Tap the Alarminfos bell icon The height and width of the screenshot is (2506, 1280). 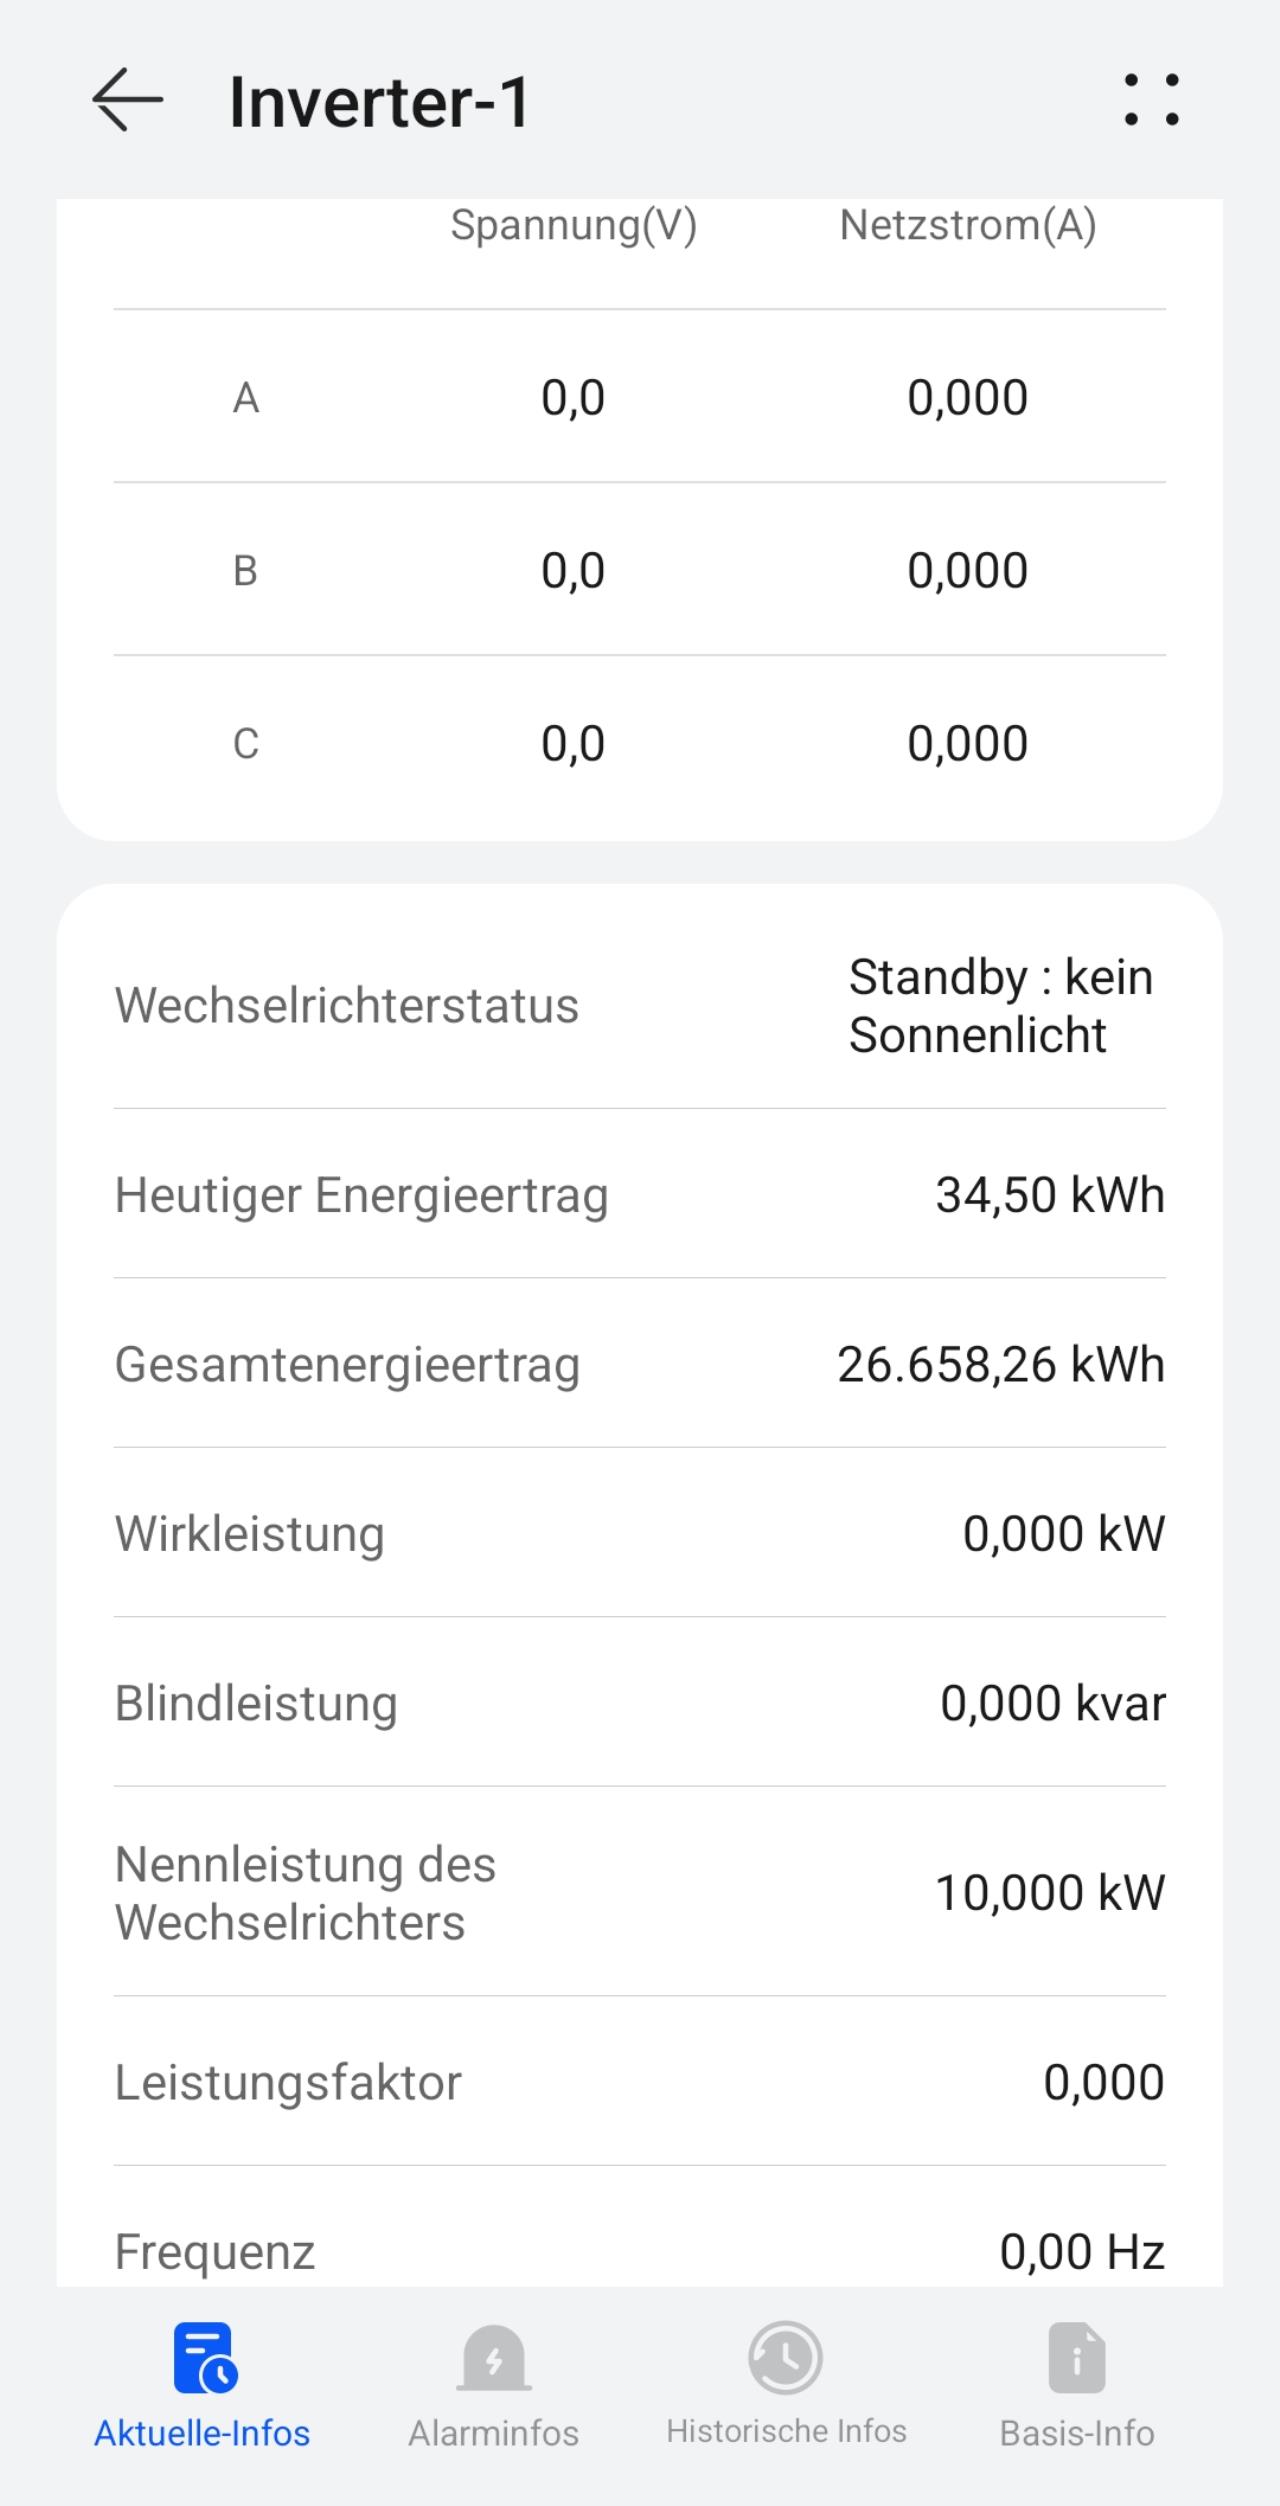point(493,2358)
